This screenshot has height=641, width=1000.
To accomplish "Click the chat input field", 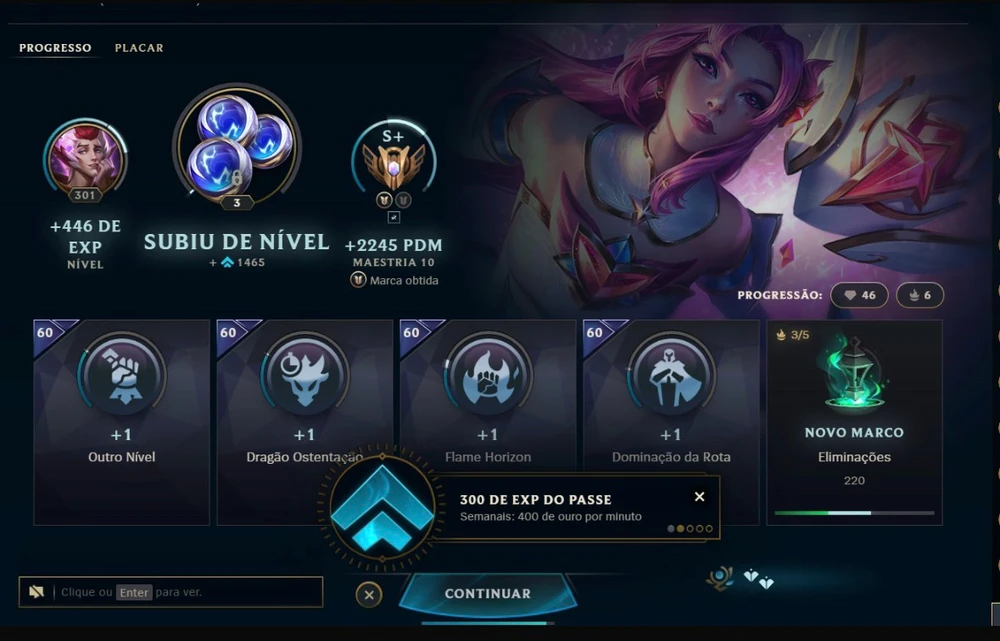I will point(171,592).
